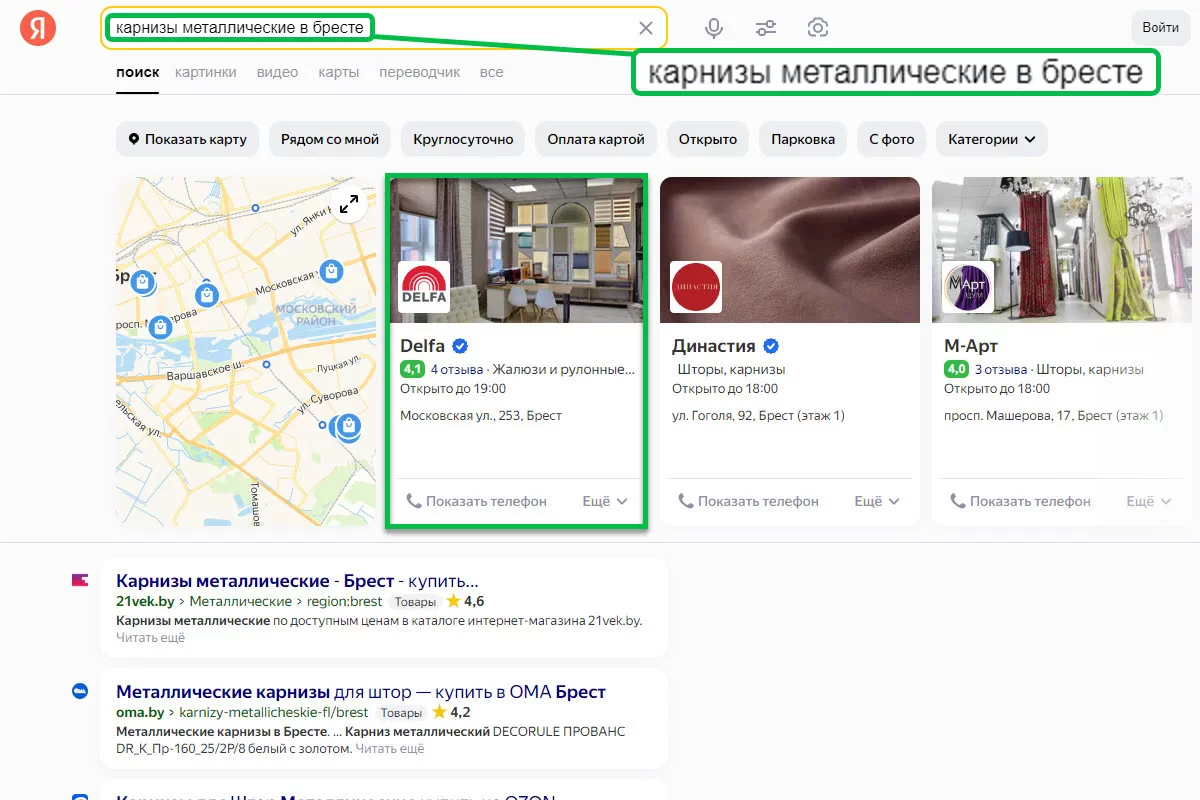Start voice search with microphone icon
Image resolution: width=1200 pixels, height=800 pixels.
point(714,28)
